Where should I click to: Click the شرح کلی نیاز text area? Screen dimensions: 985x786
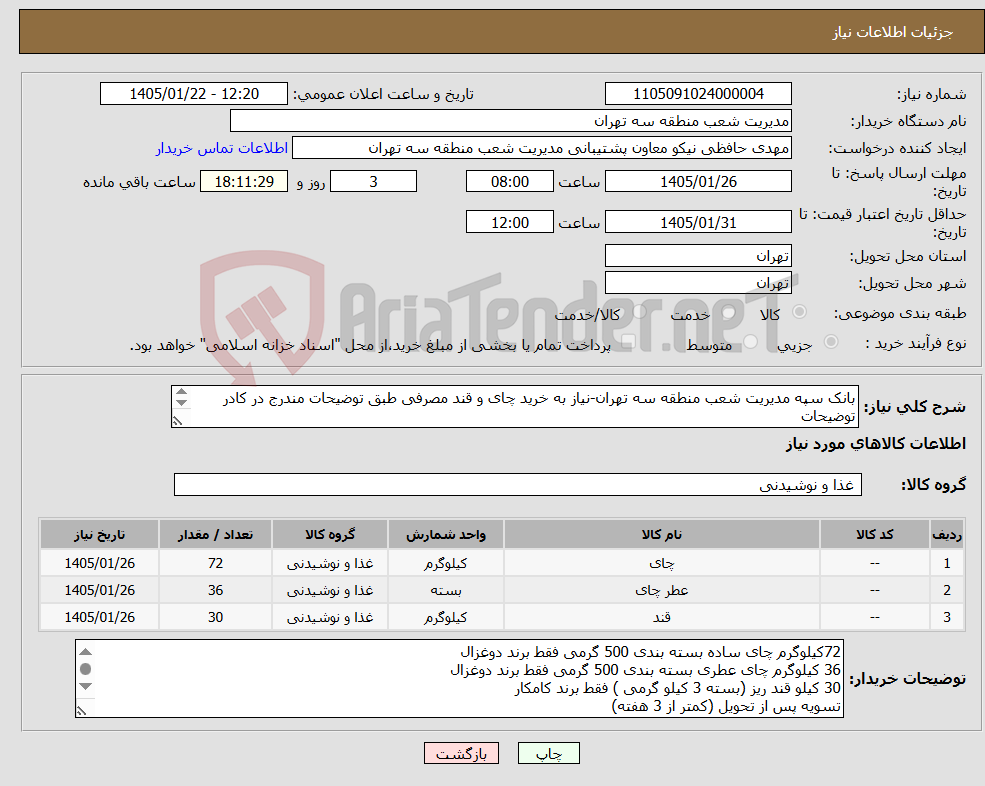click(514, 407)
